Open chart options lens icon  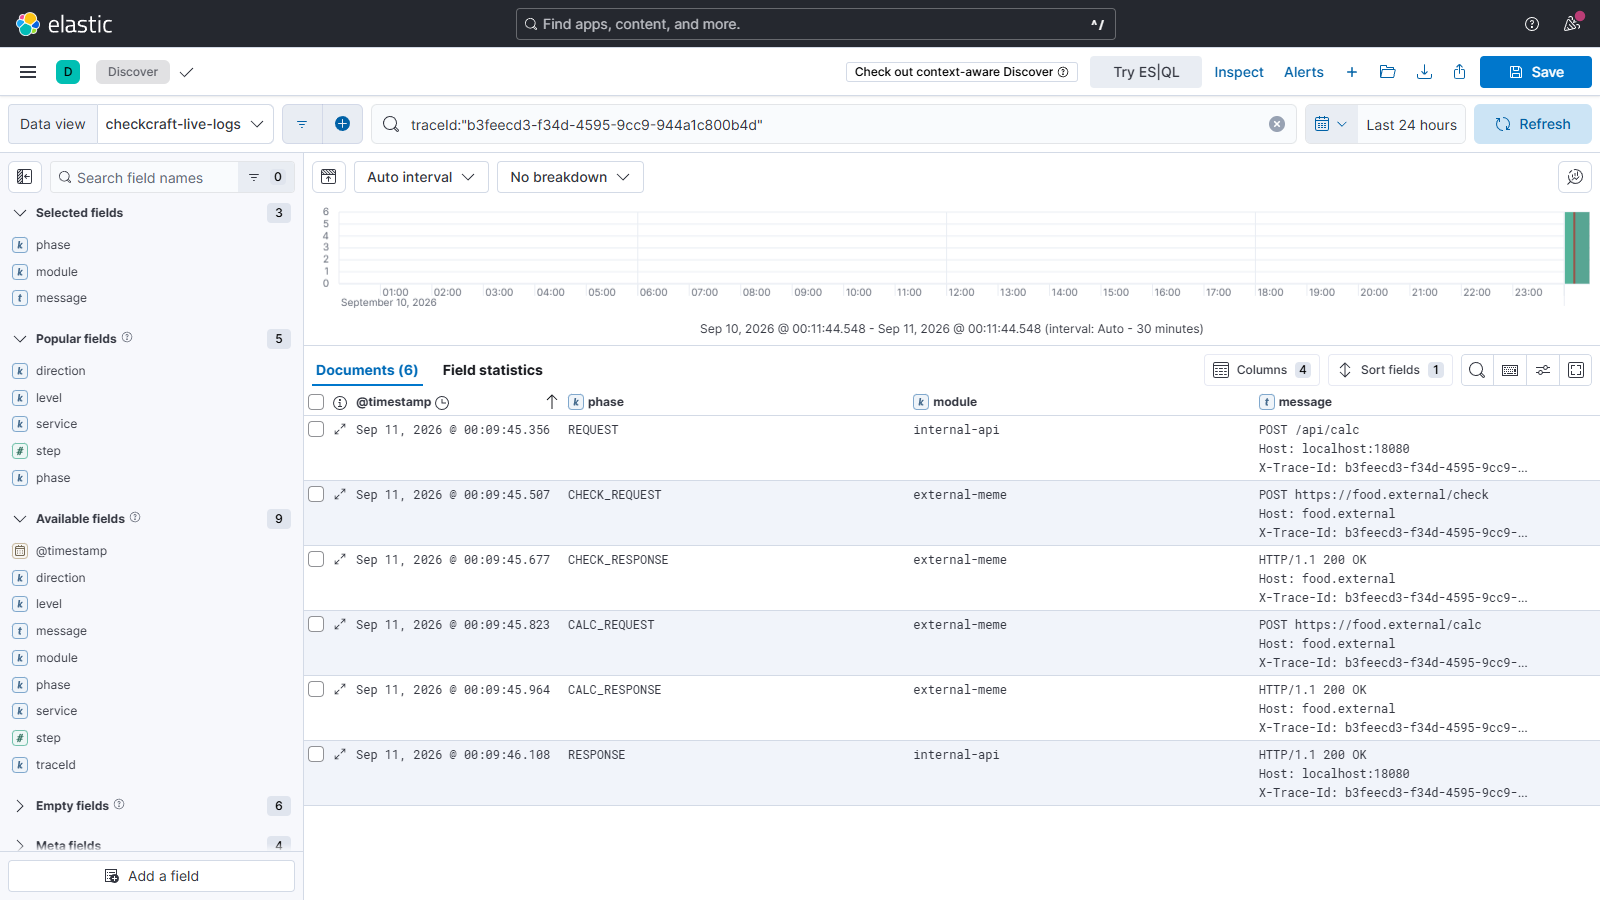coord(1575,177)
